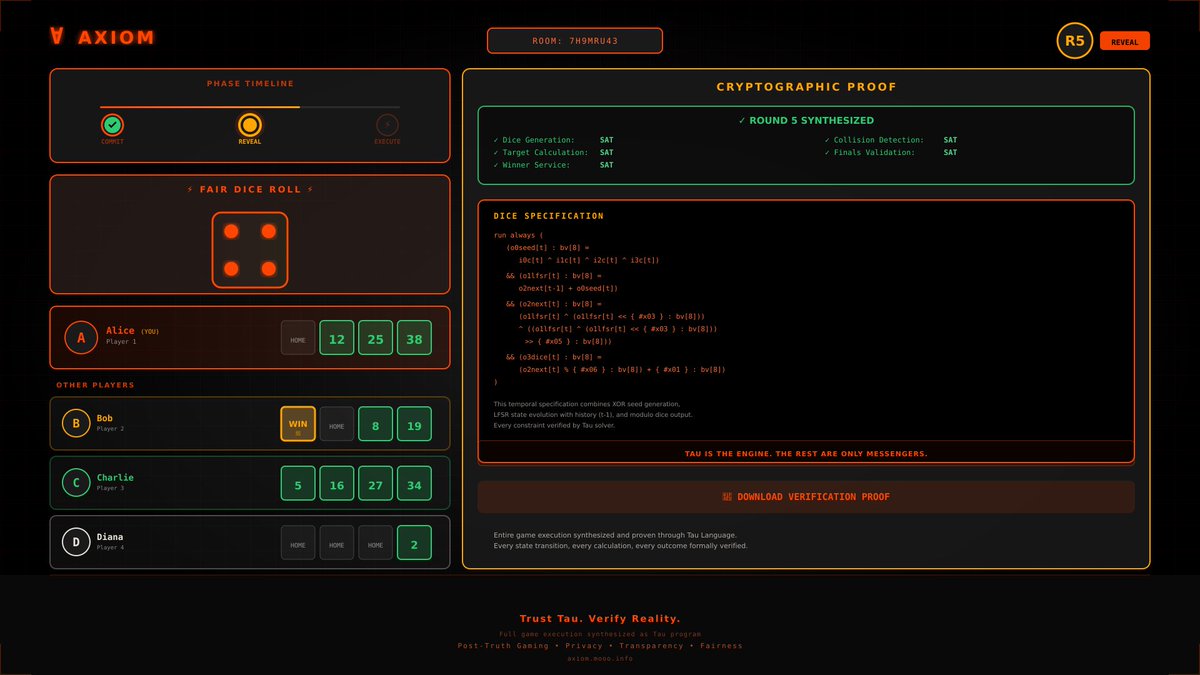Collapse the Phase Timeline panel
The width and height of the screenshot is (1200, 675).
tap(248, 83)
